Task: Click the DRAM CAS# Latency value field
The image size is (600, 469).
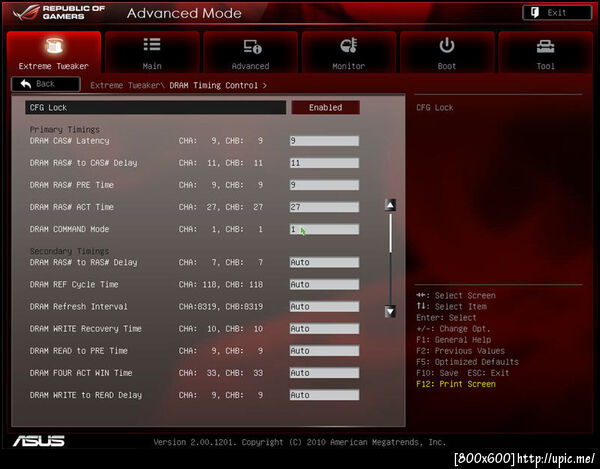Action: click(324, 141)
